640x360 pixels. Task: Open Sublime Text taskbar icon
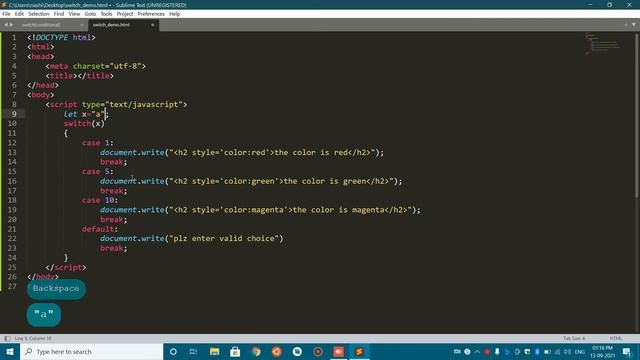pyautogui.click(x=359, y=351)
